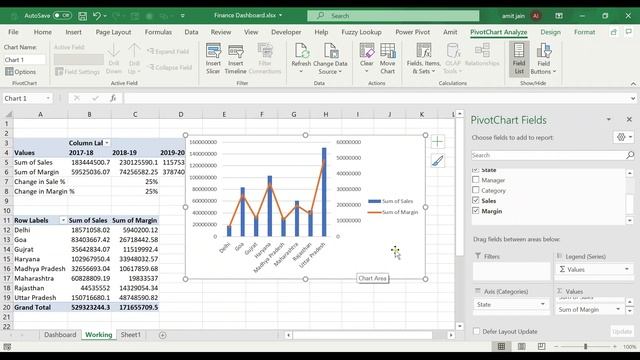The height and width of the screenshot is (360, 640).
Task: Refresh the pivot chart data
Action: point(301,59)
